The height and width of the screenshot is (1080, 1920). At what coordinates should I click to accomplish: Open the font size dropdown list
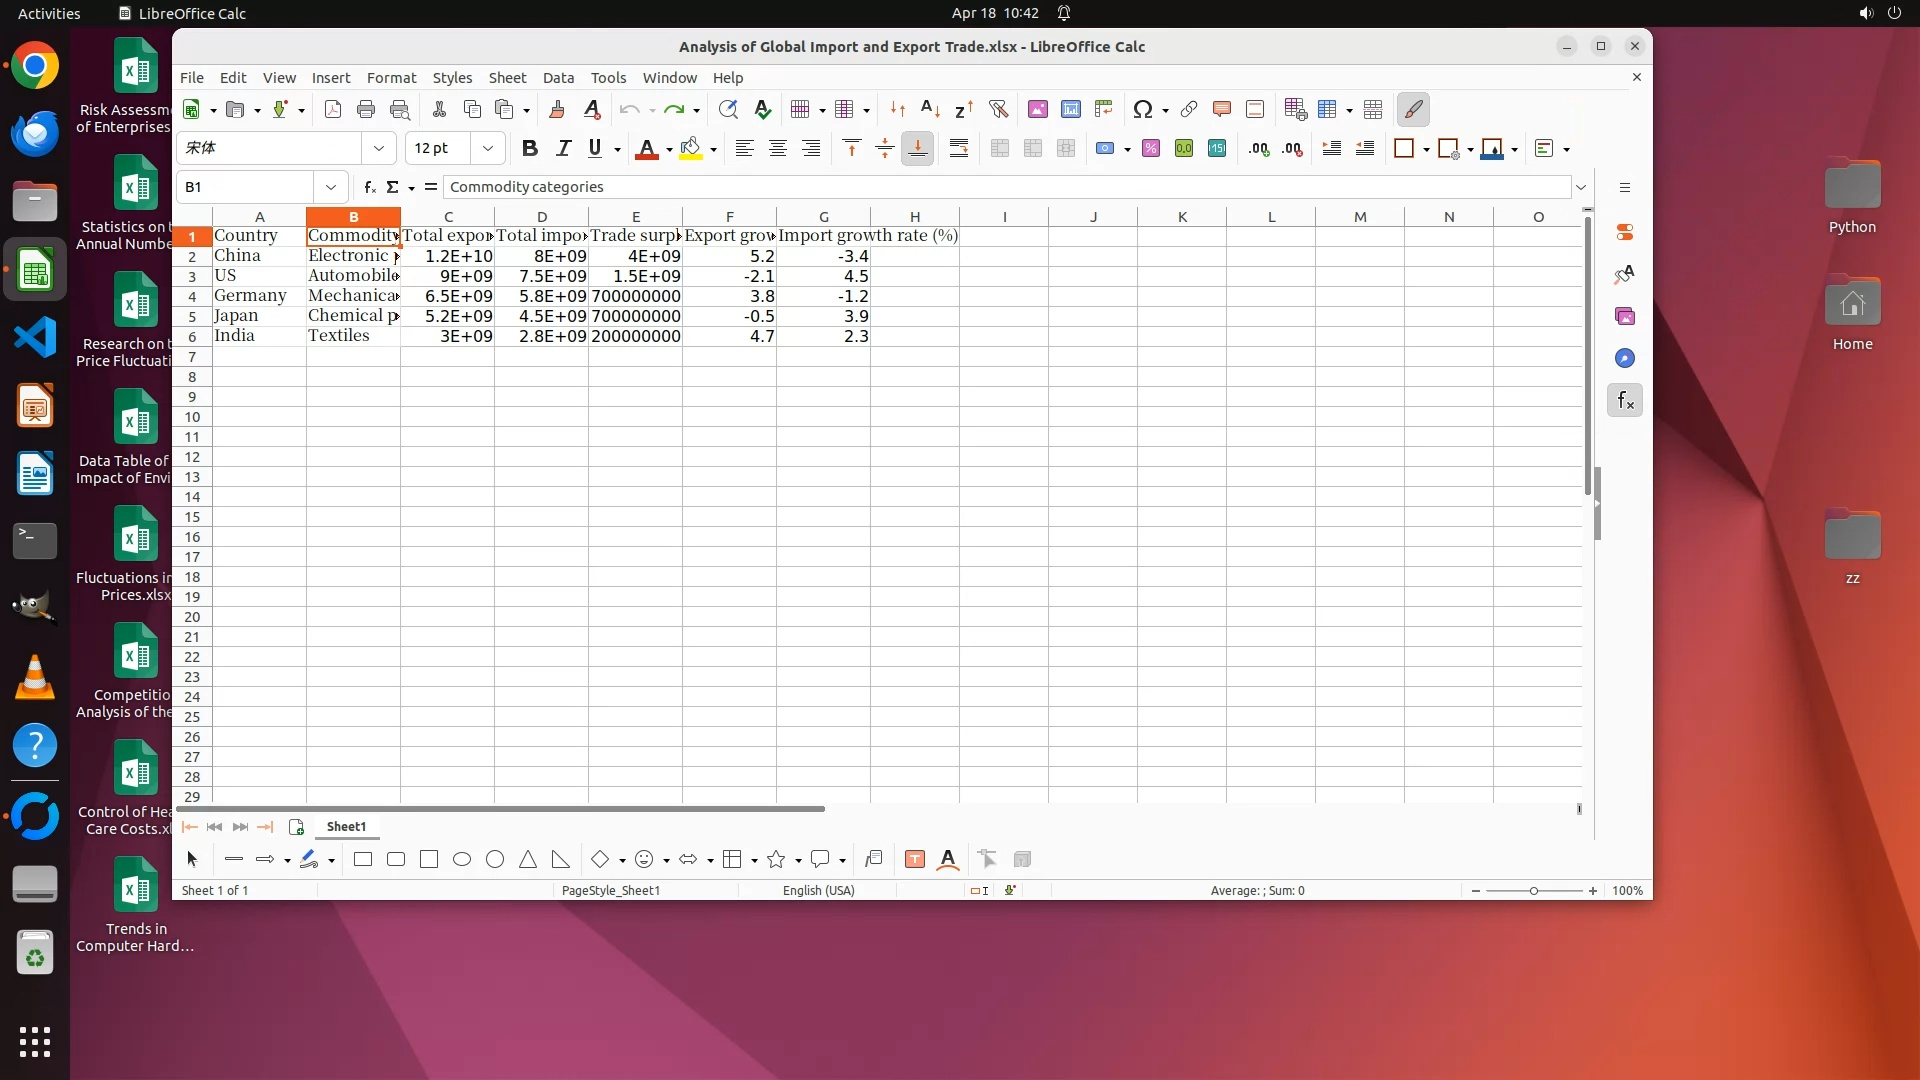coord(488,148)
